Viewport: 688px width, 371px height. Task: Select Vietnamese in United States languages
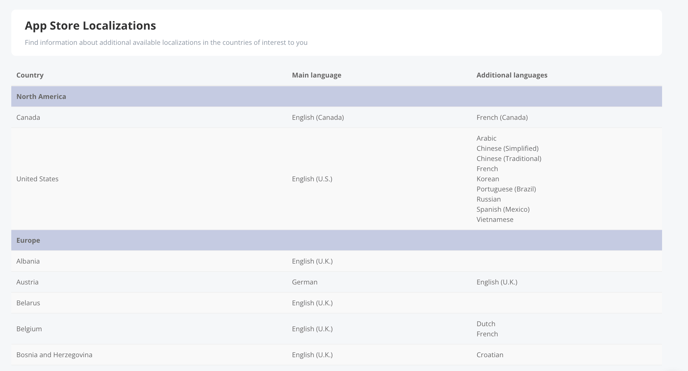click(494, 220)
